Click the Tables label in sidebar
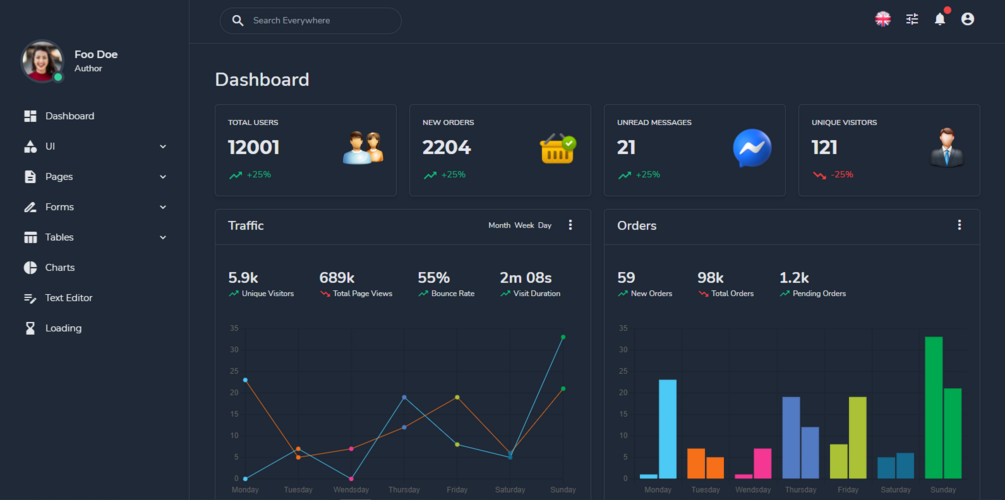Screen dimensions: 1005x500 point(60,237)
